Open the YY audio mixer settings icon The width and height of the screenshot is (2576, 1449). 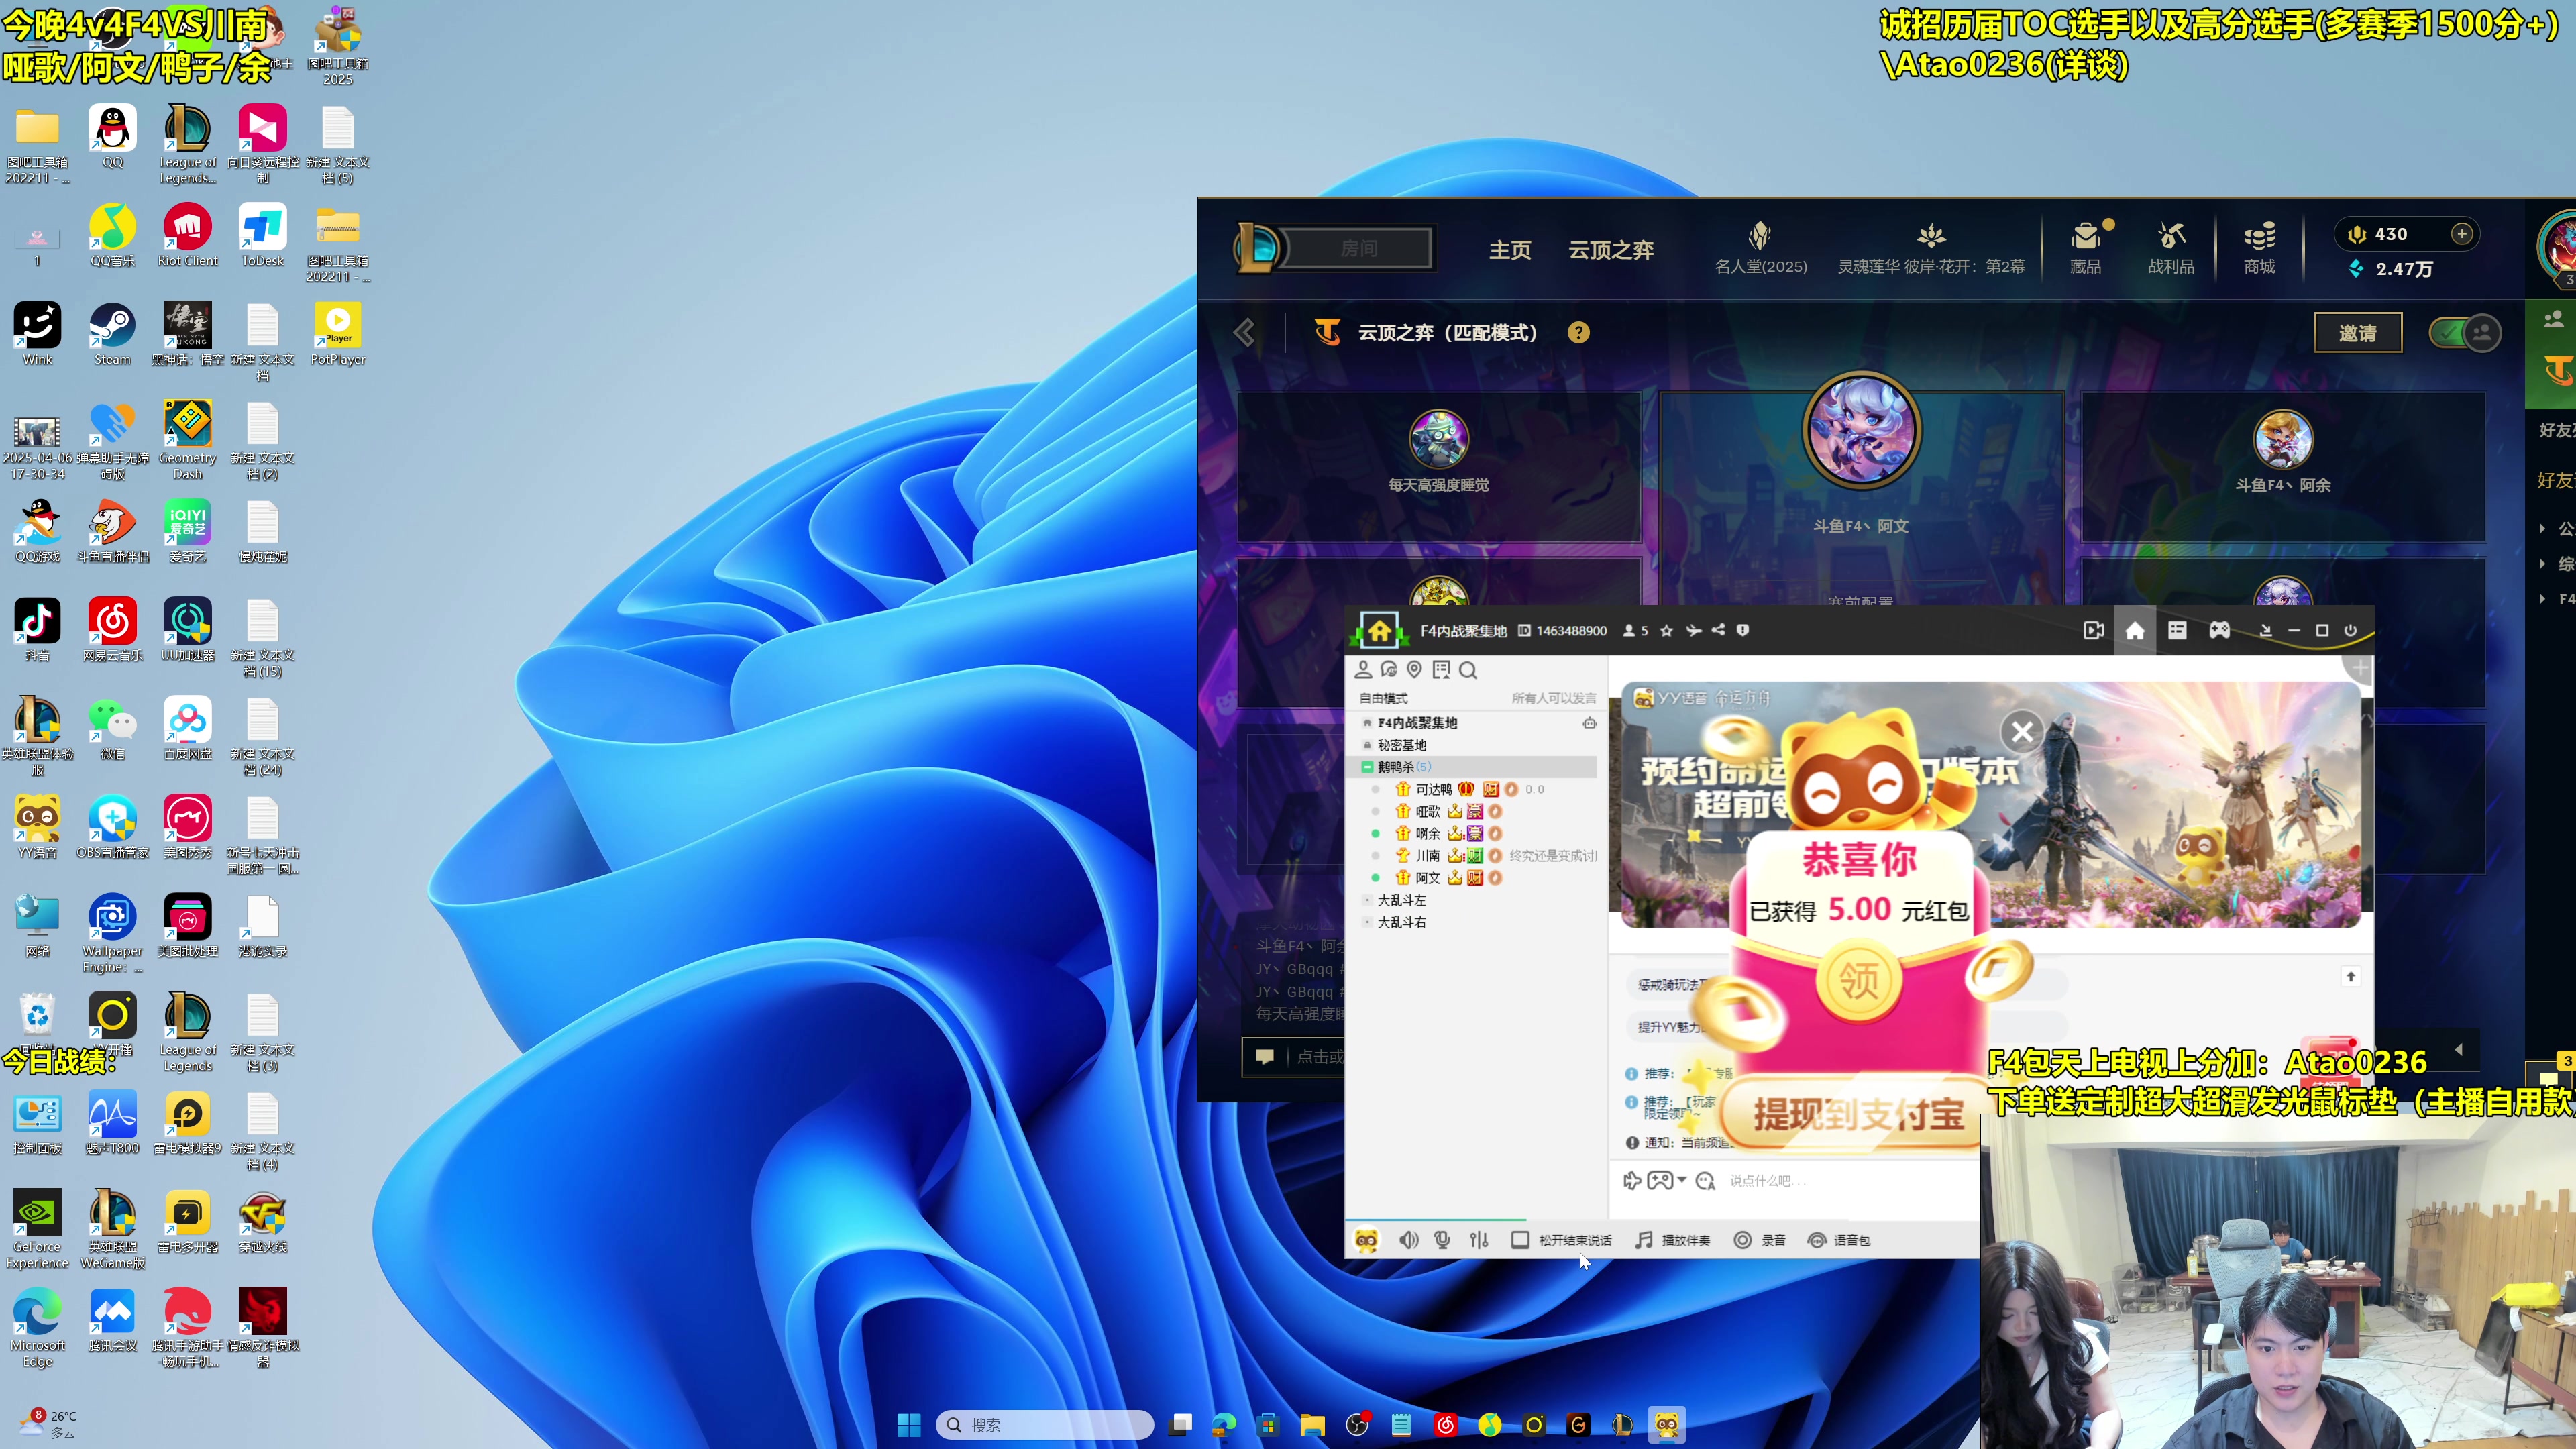(x=1479, y=1240)
